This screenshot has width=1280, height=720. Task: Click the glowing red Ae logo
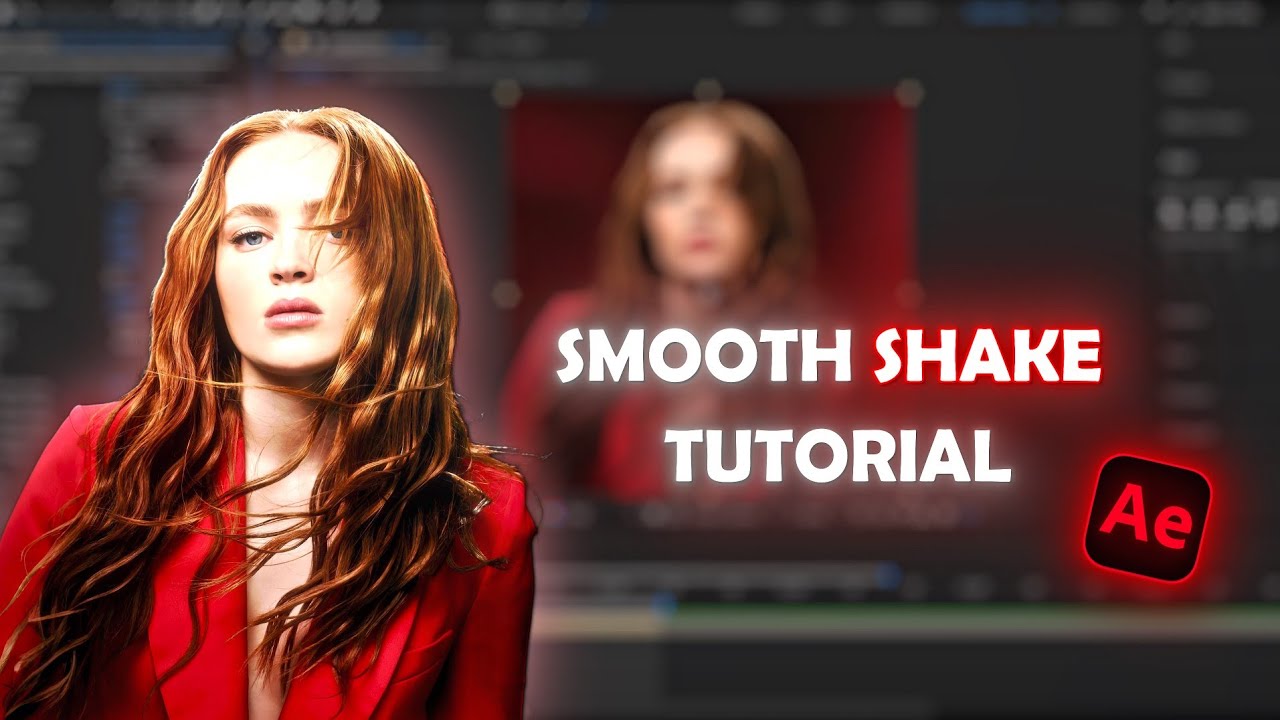tap(1147, 518)
